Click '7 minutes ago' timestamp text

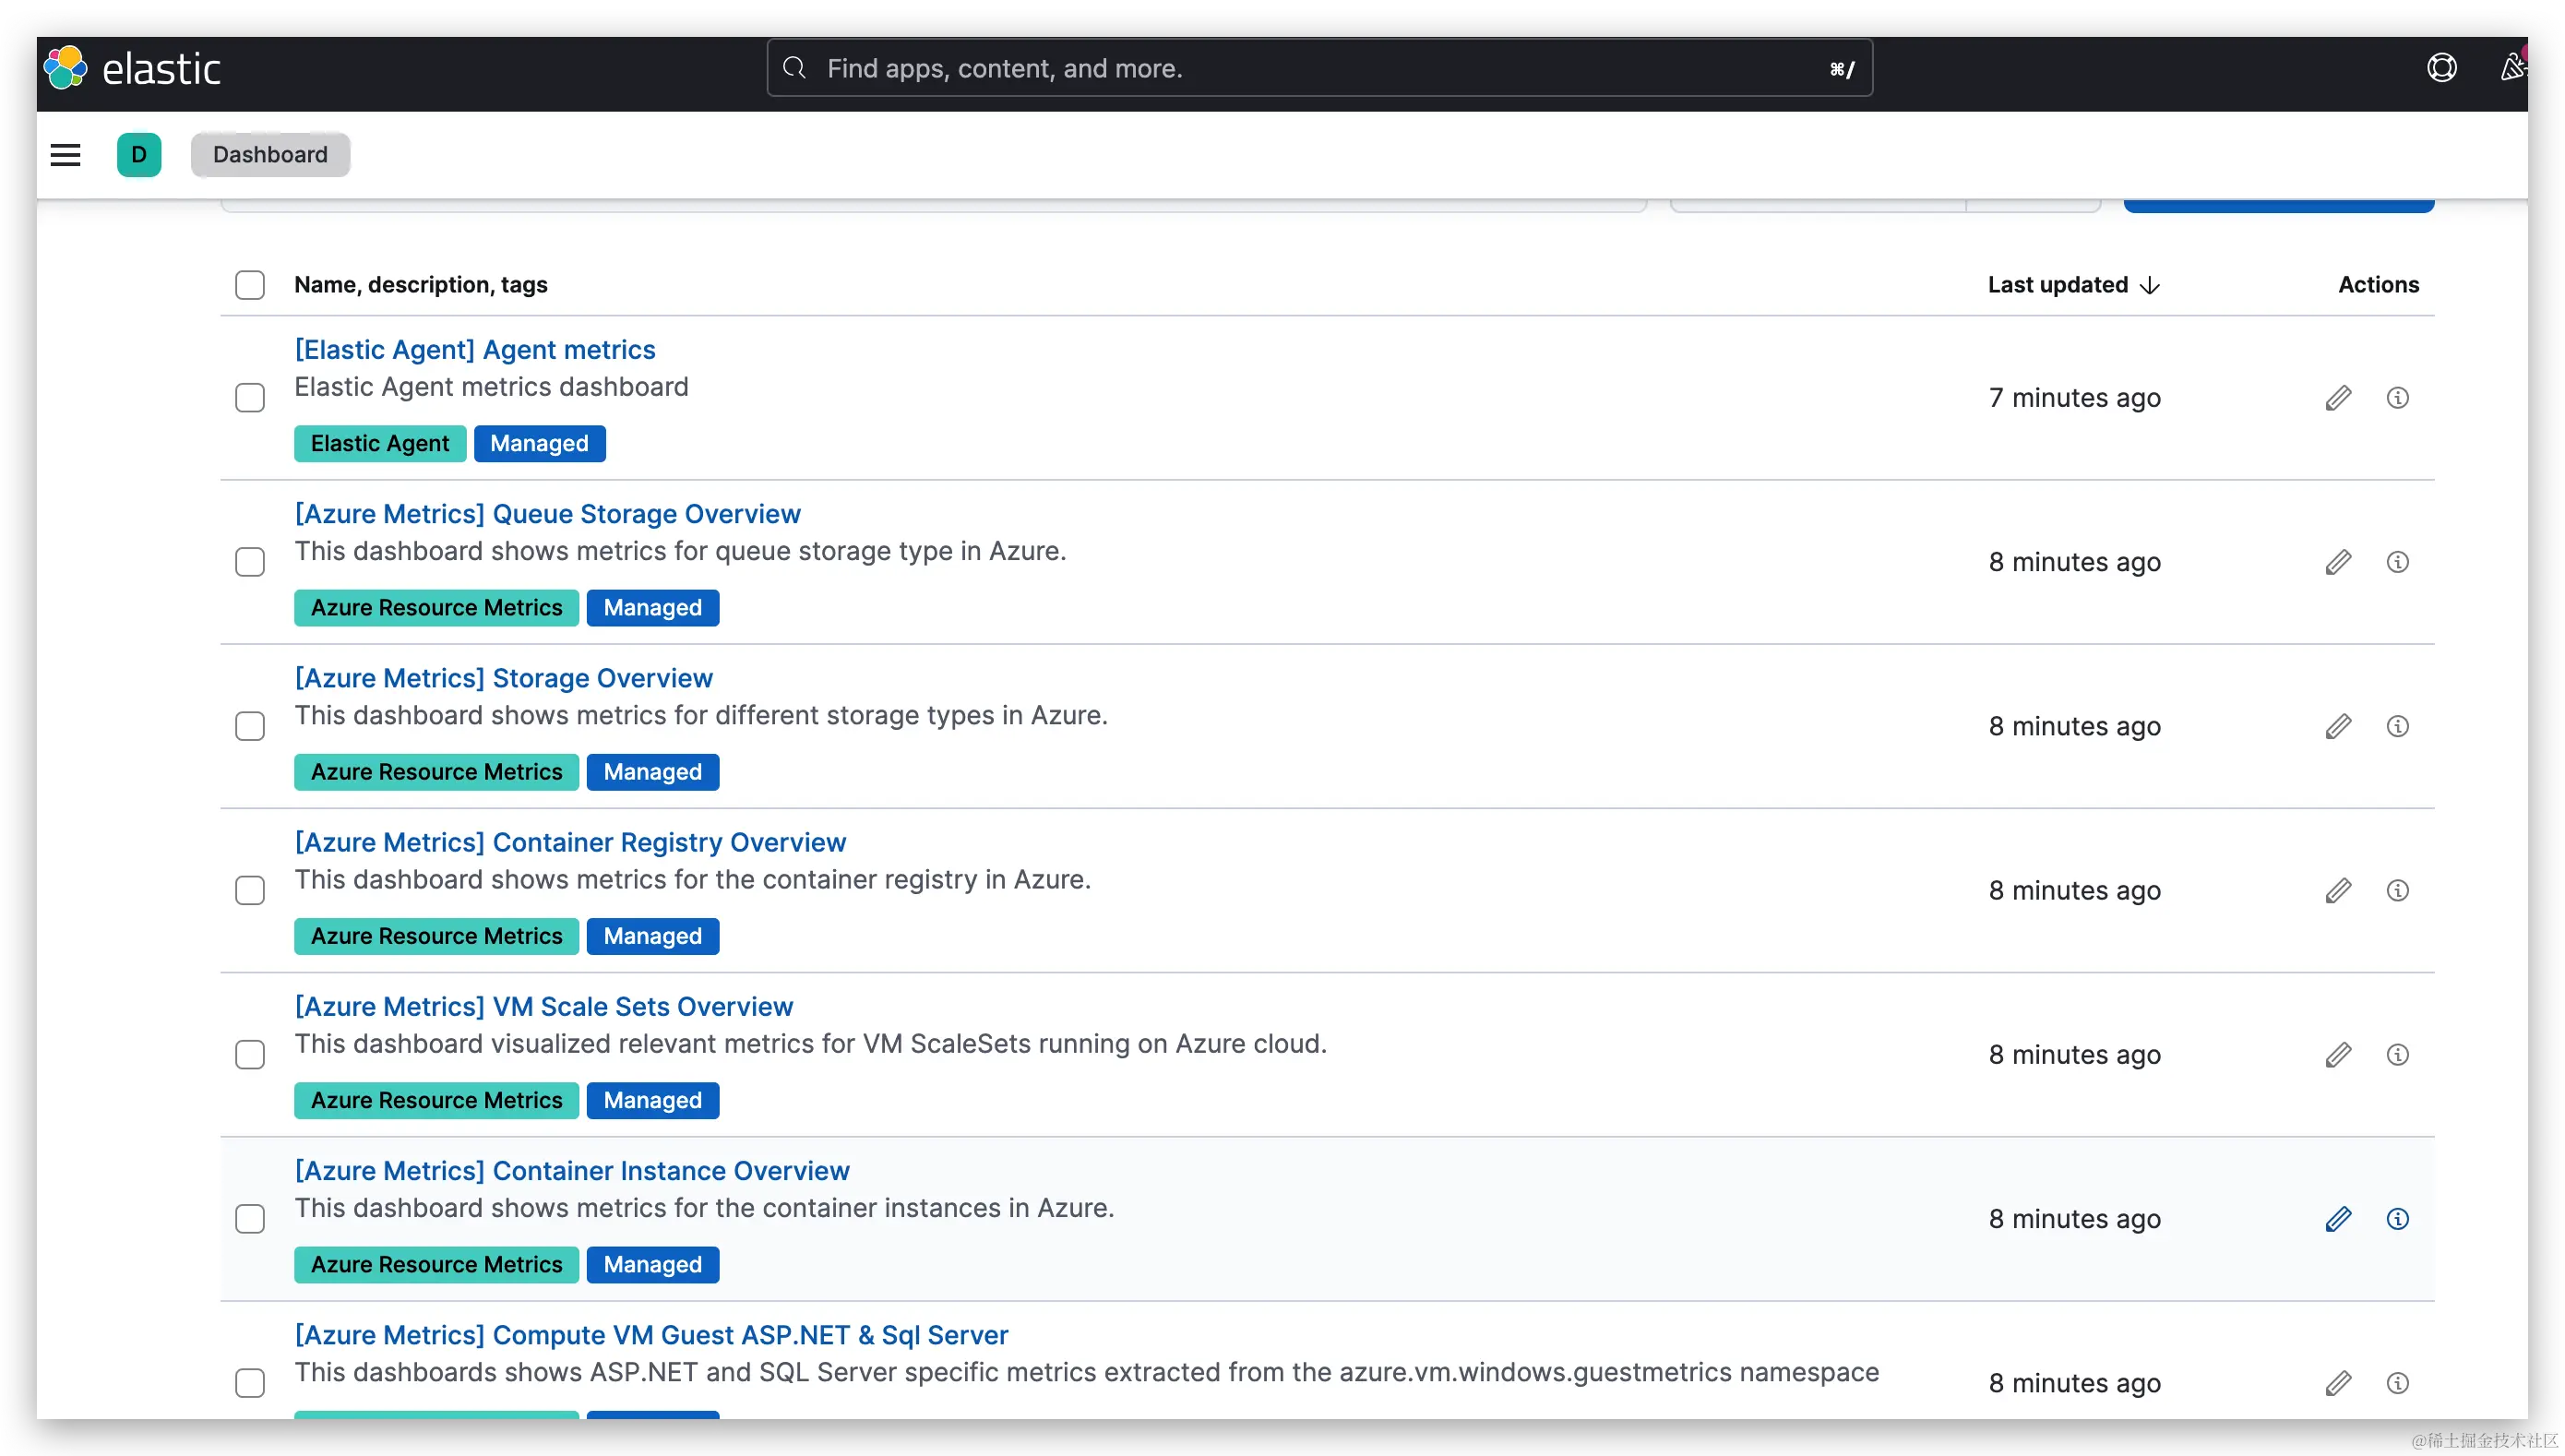tap(2074, 398)
